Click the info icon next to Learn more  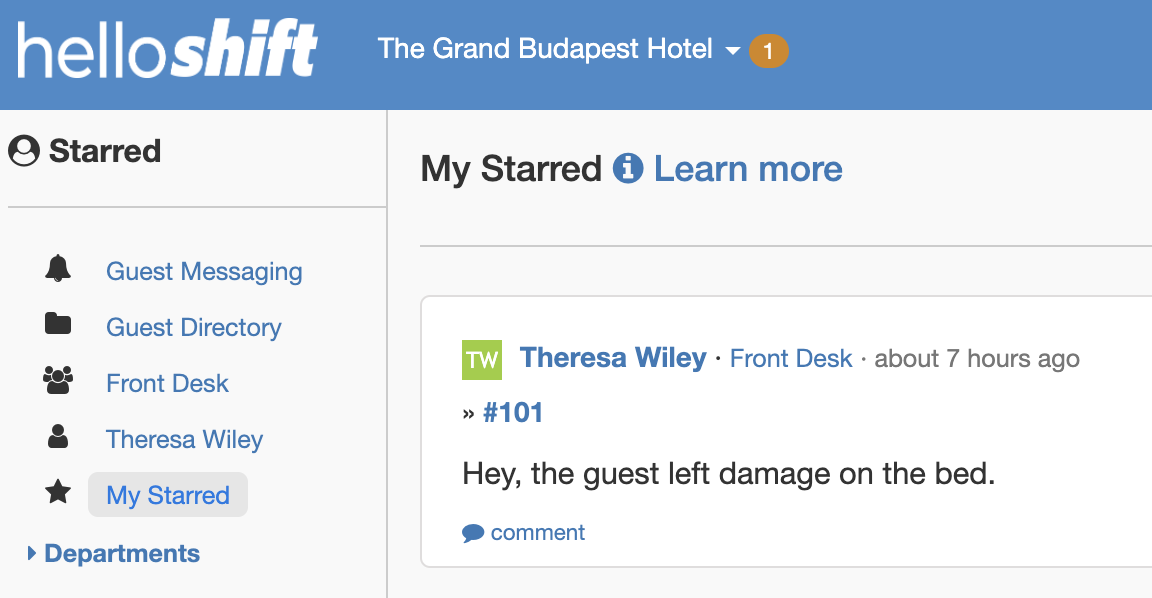point(628,168)
